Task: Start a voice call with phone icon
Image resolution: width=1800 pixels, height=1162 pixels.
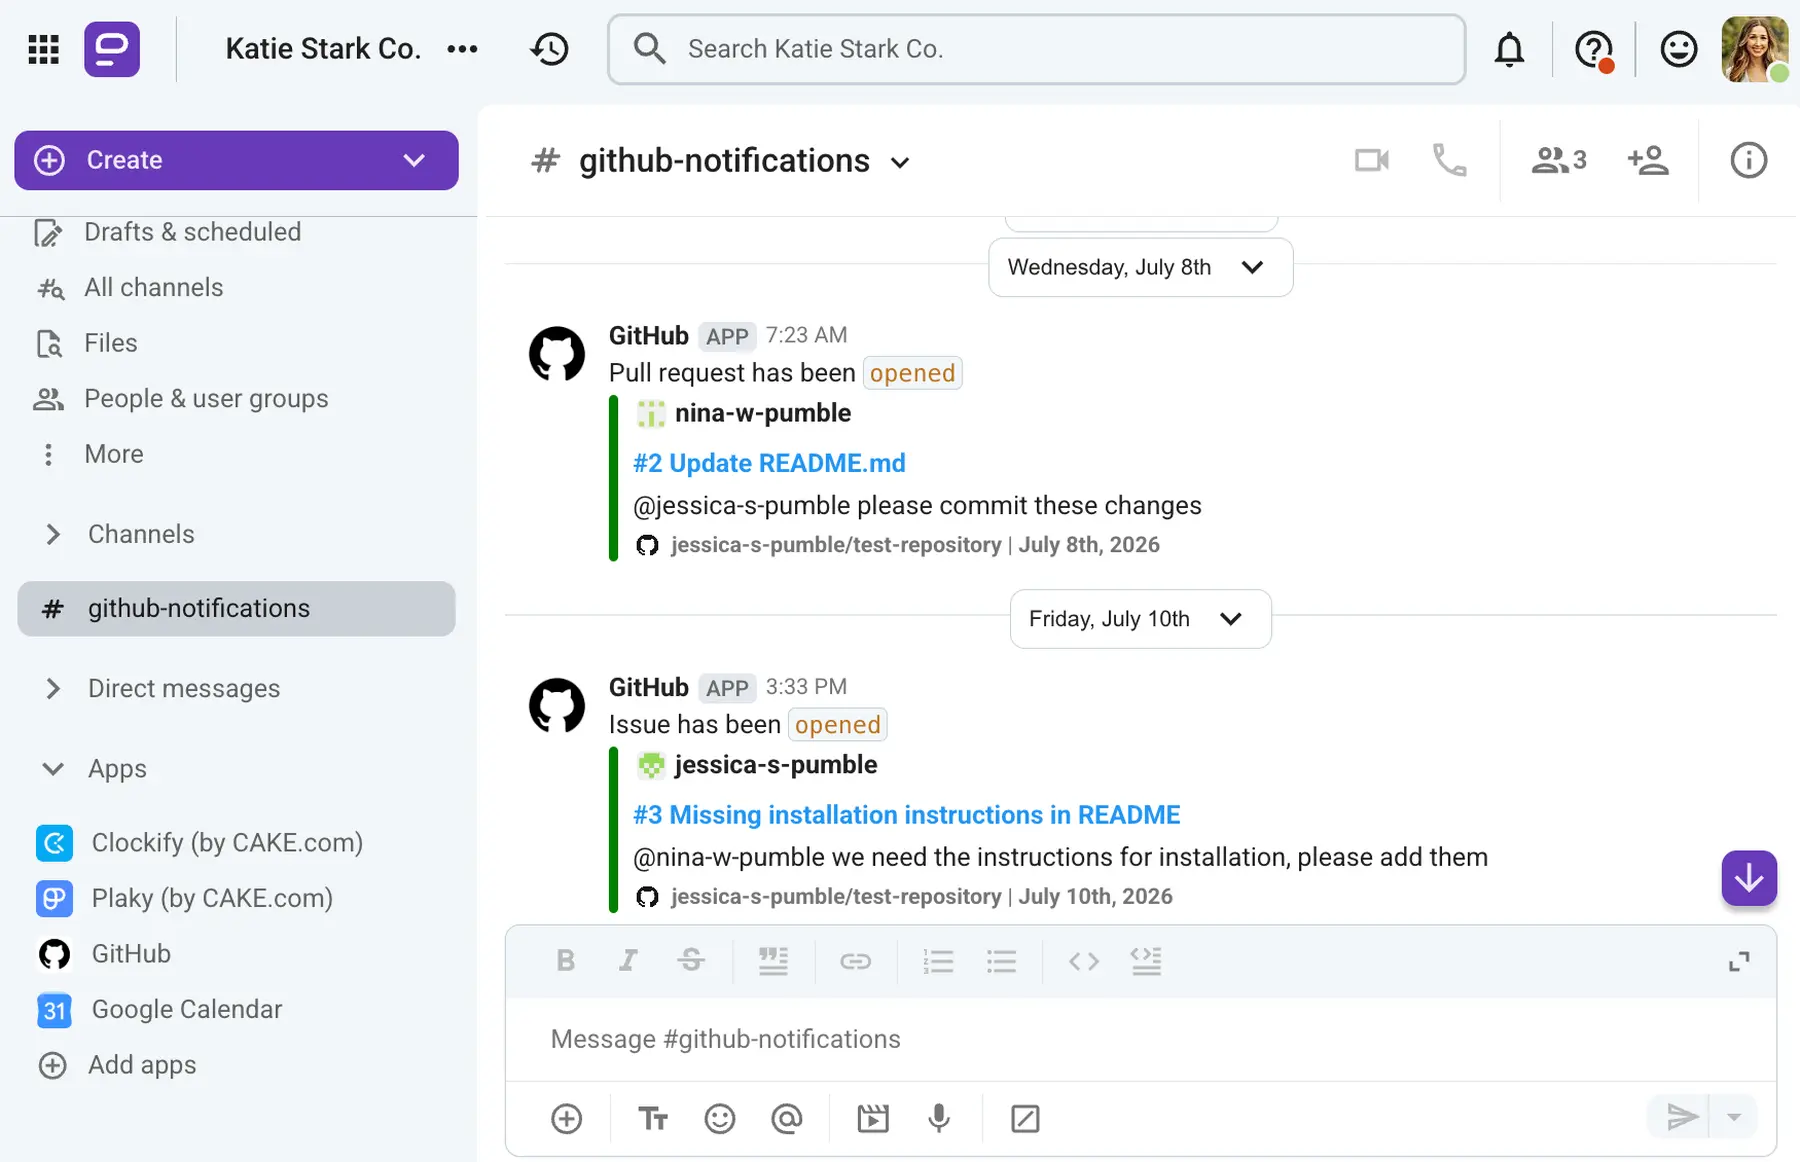Action: 1449,160
